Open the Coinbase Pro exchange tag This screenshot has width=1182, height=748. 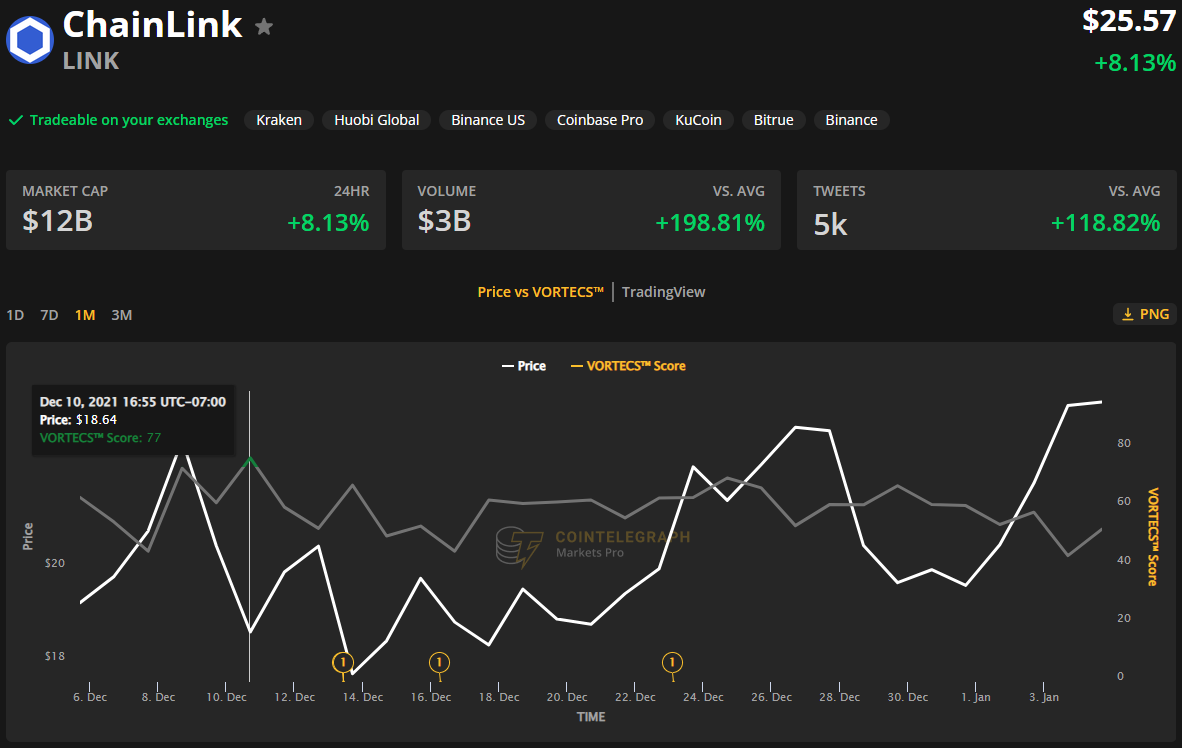[600, 120]
